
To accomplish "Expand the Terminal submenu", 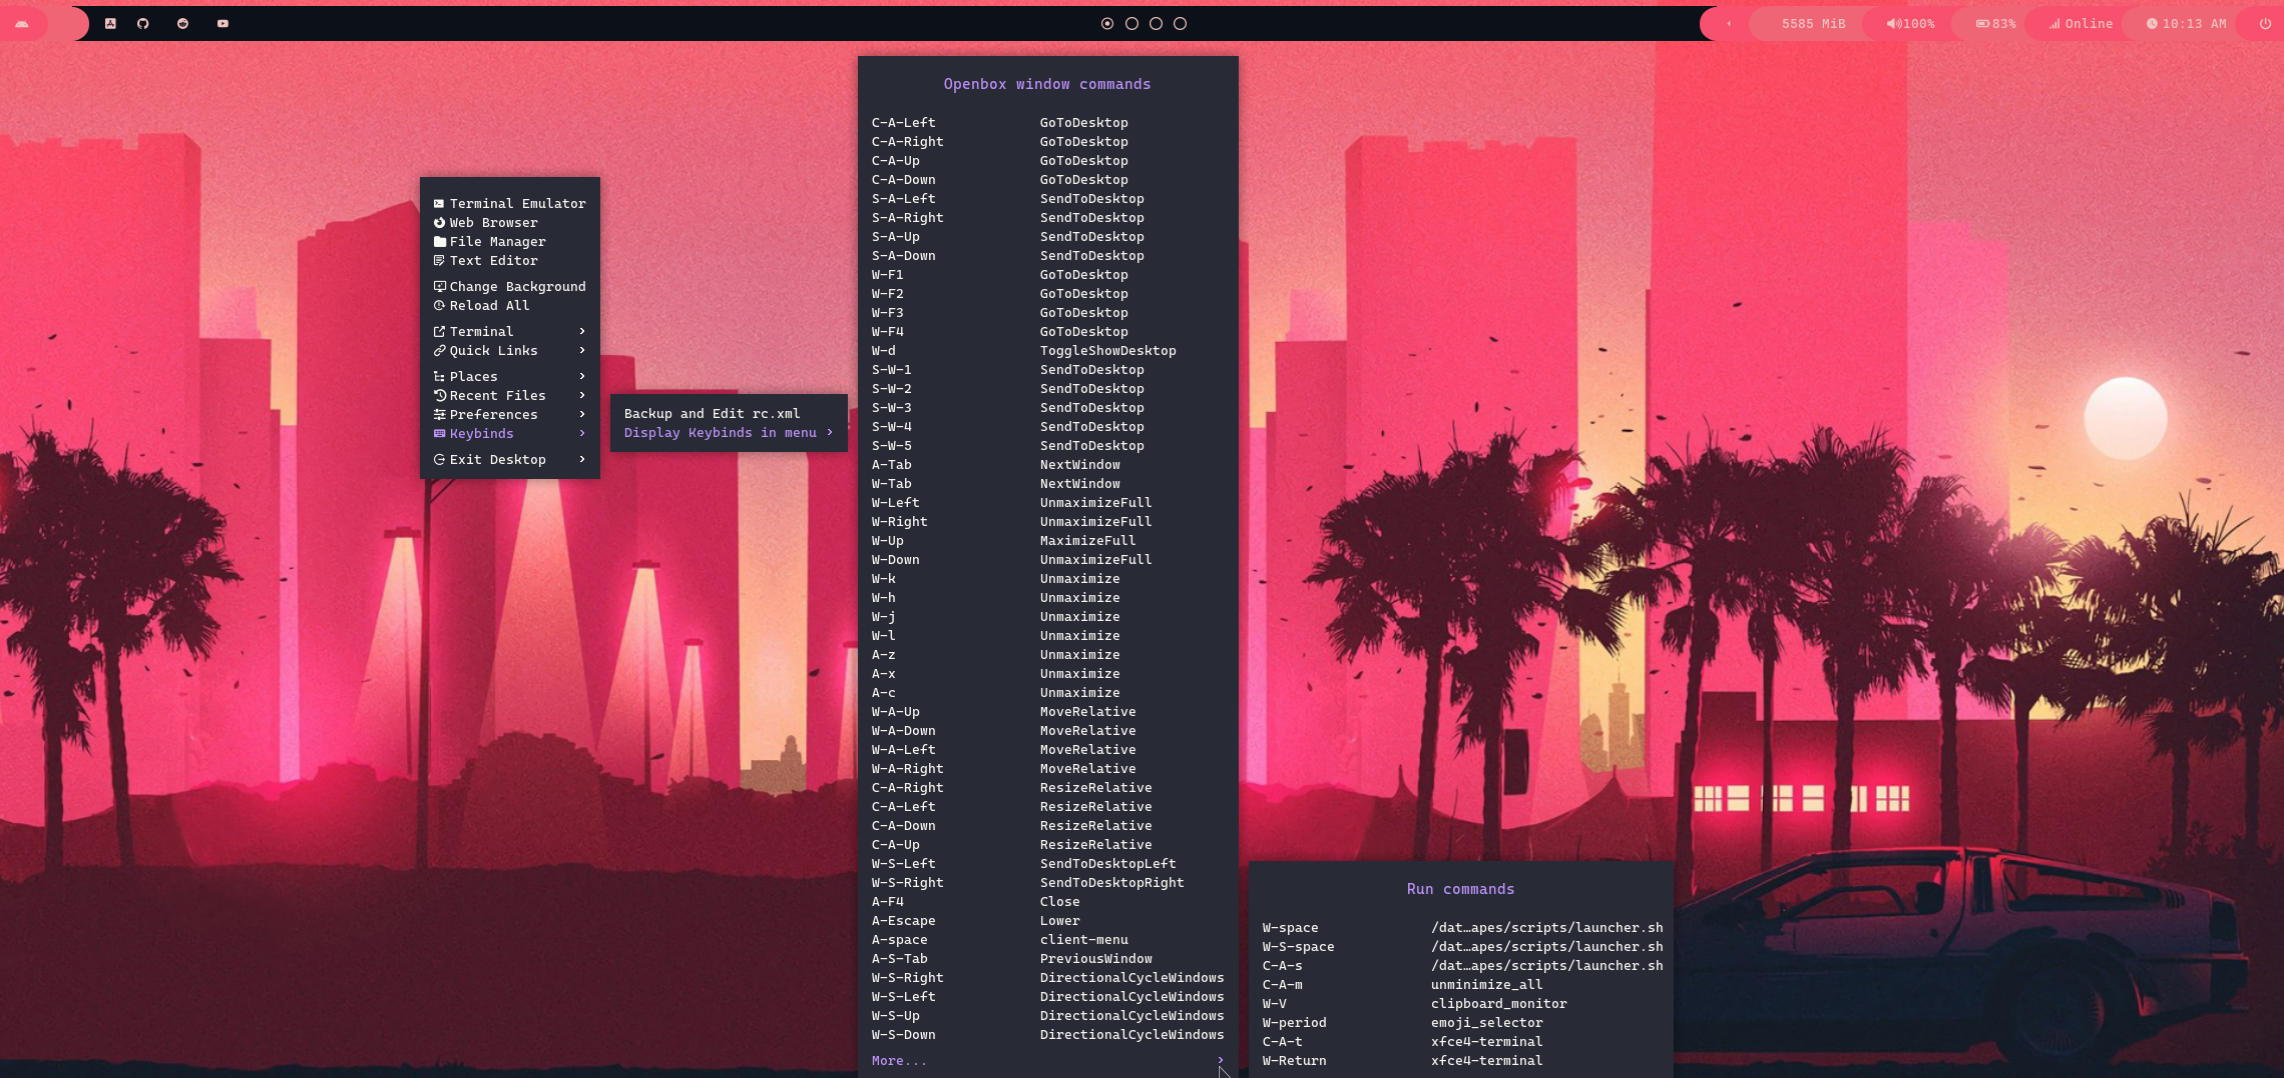I will (x=510, y=331).
